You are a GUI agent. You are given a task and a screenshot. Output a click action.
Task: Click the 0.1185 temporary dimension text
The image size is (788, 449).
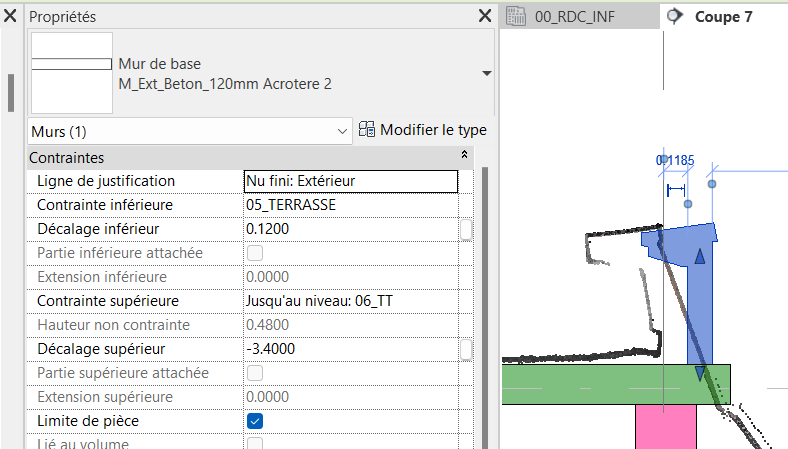(675, 160)
